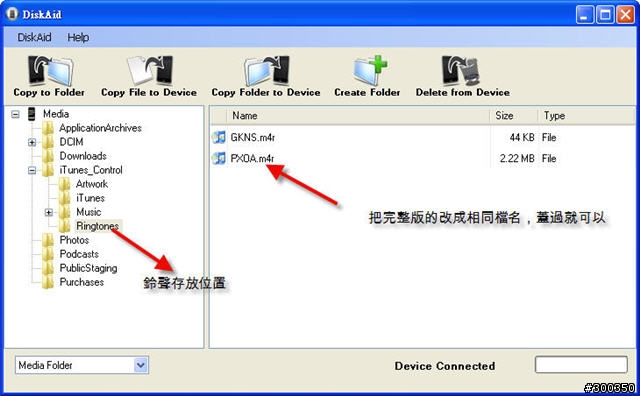Image resolution: width=640 pixels, height=396 pixels.
Task: Sort by the Size column header
Action: 513,116
